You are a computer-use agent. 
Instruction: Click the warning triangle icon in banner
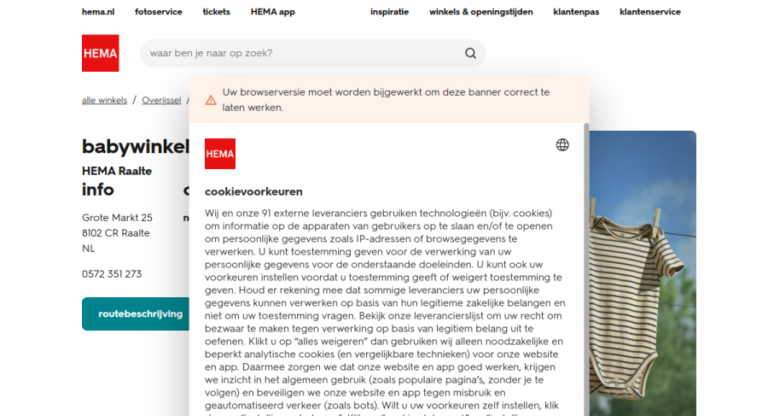(211, 100)
